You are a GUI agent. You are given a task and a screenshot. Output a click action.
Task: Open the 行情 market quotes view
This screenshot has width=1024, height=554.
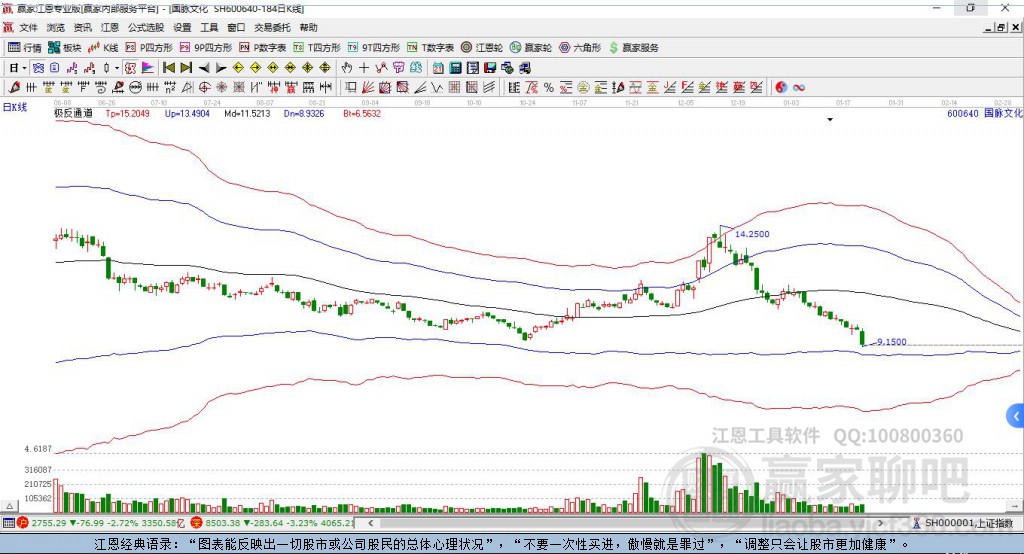(24, 48)
